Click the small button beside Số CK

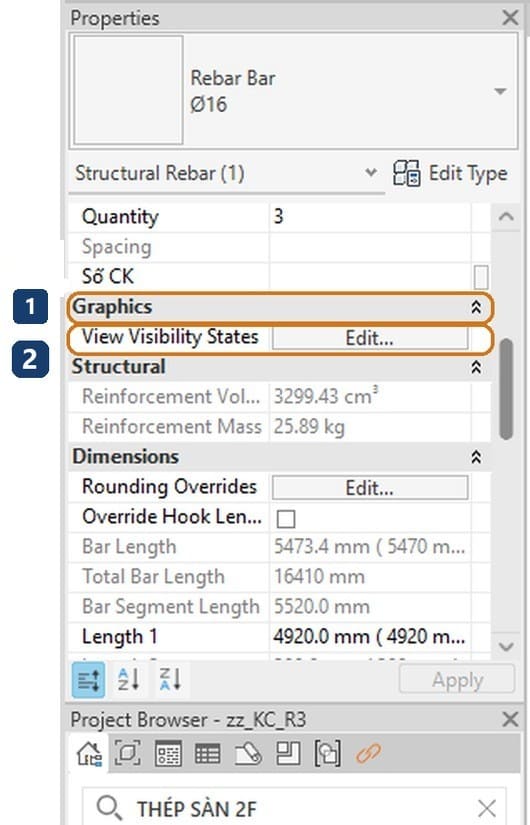point(481,277)
